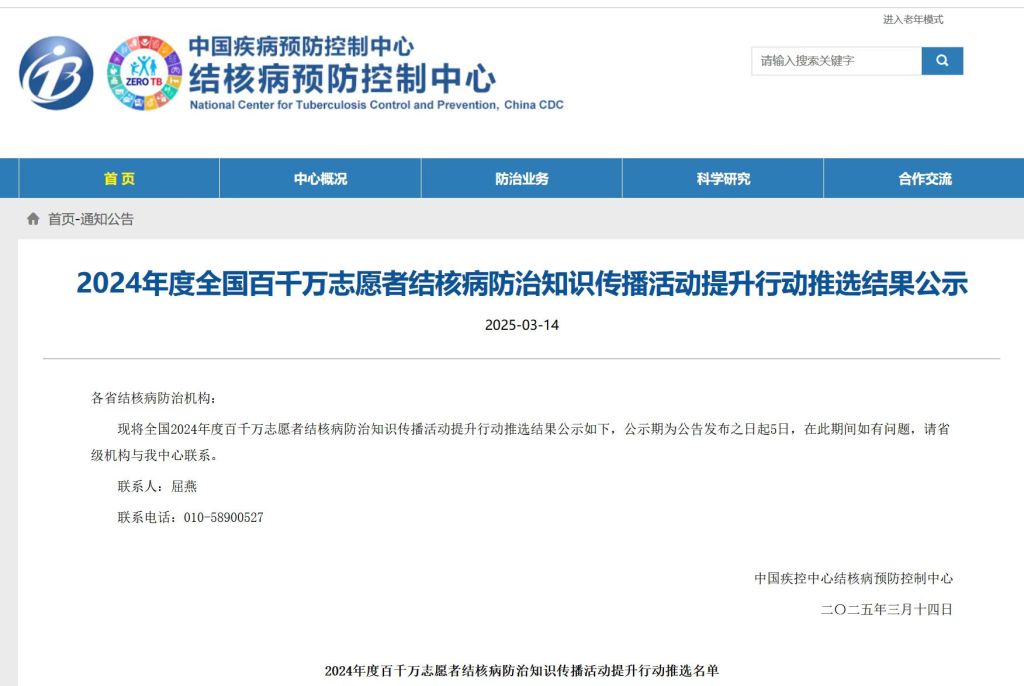Click the contact name 屈燕 line

(157, 486)
